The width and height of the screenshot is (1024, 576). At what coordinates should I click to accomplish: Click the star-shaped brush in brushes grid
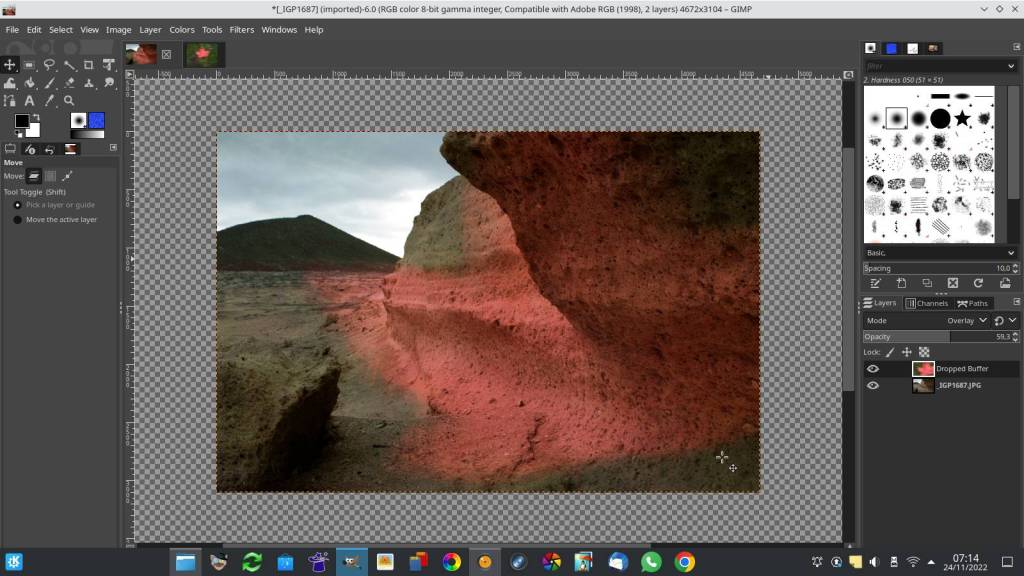point(962,119)
